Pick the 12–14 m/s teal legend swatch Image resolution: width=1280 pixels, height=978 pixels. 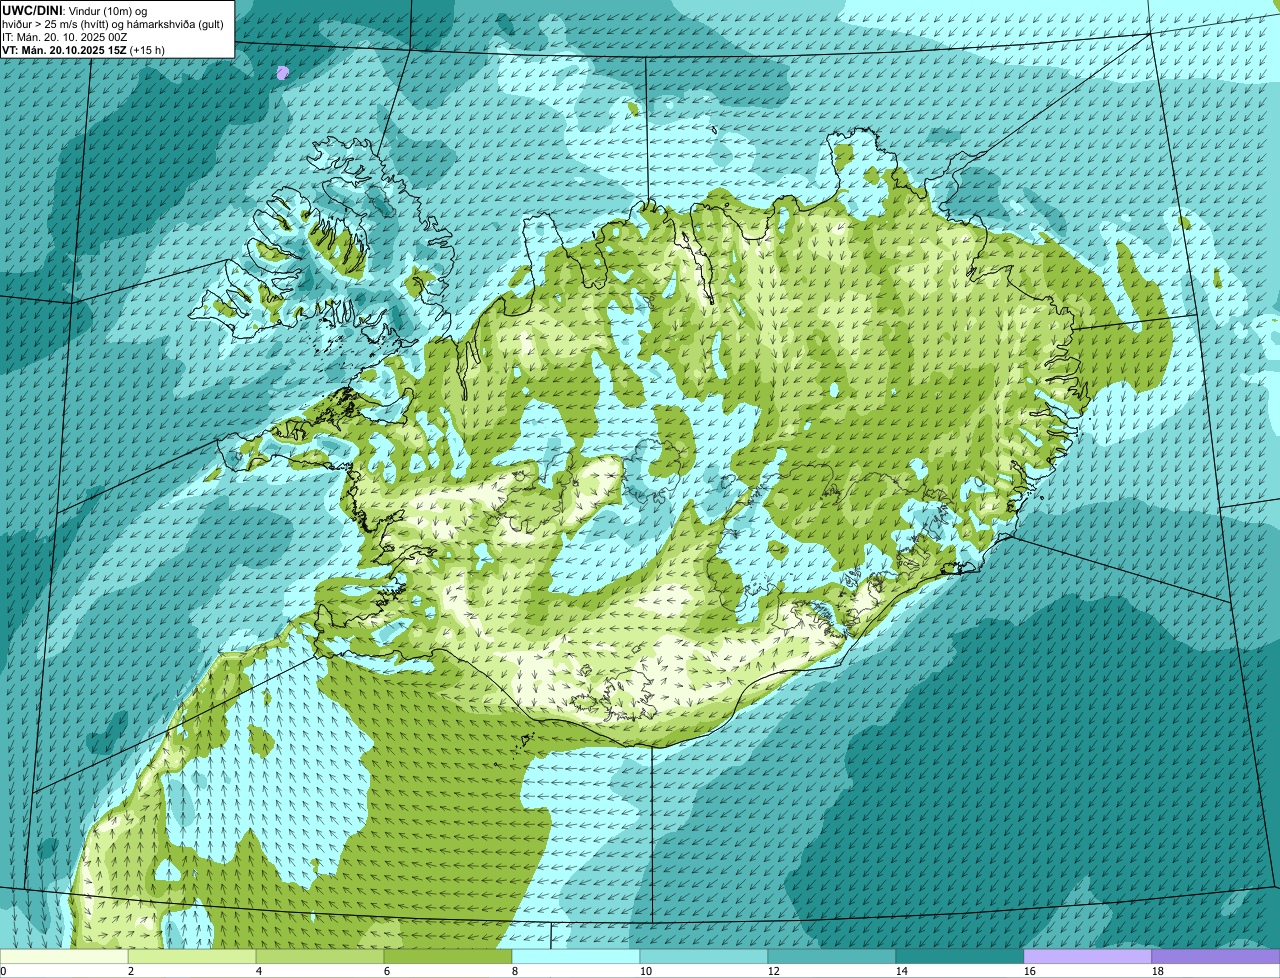coord(832,957)
